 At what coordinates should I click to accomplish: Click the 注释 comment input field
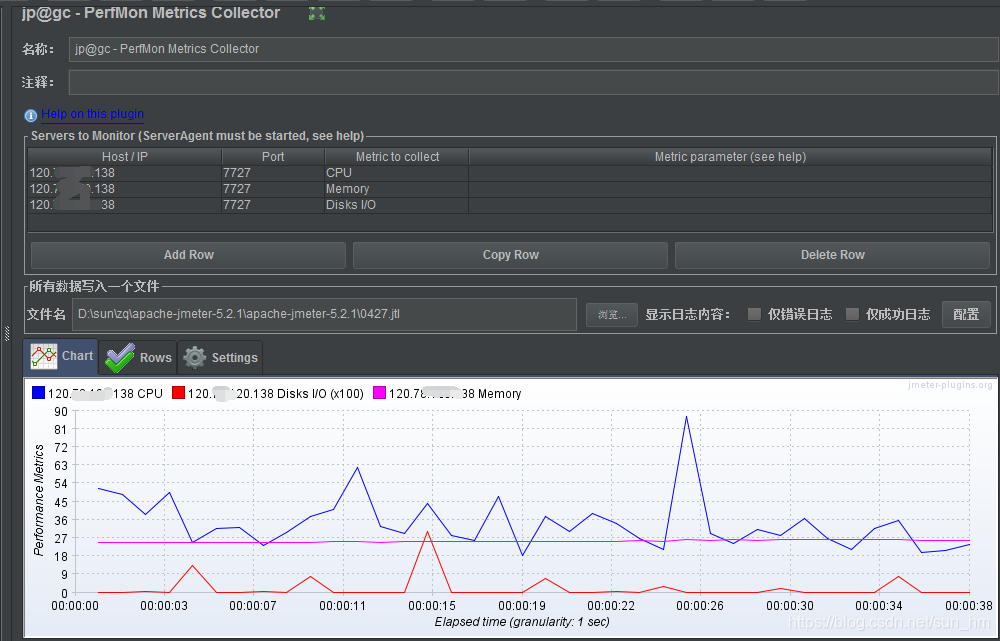tap(533, 82)
